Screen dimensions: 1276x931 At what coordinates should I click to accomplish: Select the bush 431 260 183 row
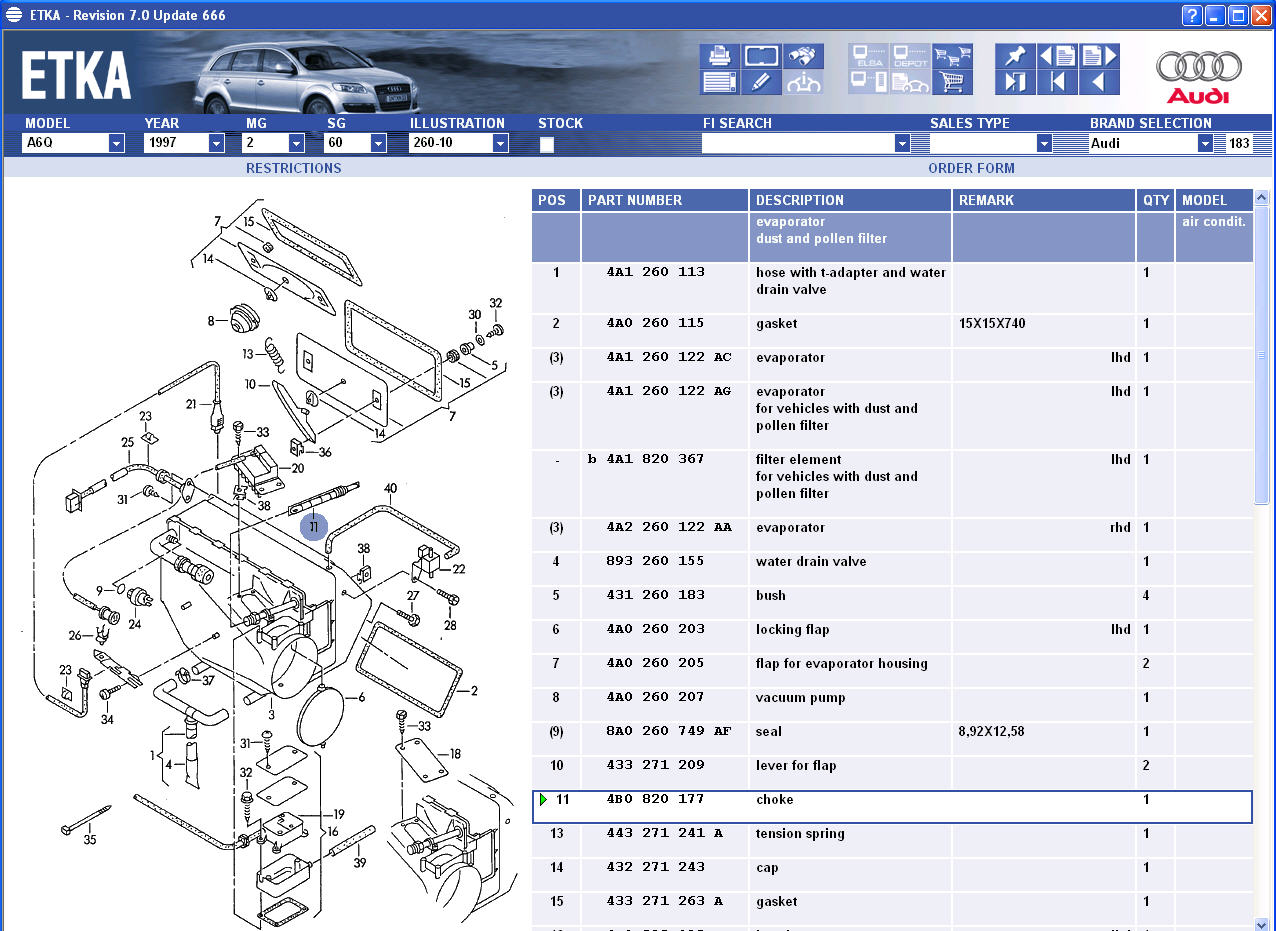(x=892, y=603)
